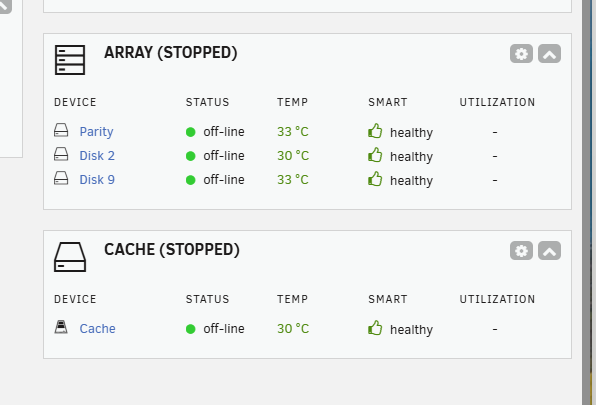Viewport: 596px width, 405px height.
Task: Open the Cache device link
Action: coord(97,329)
